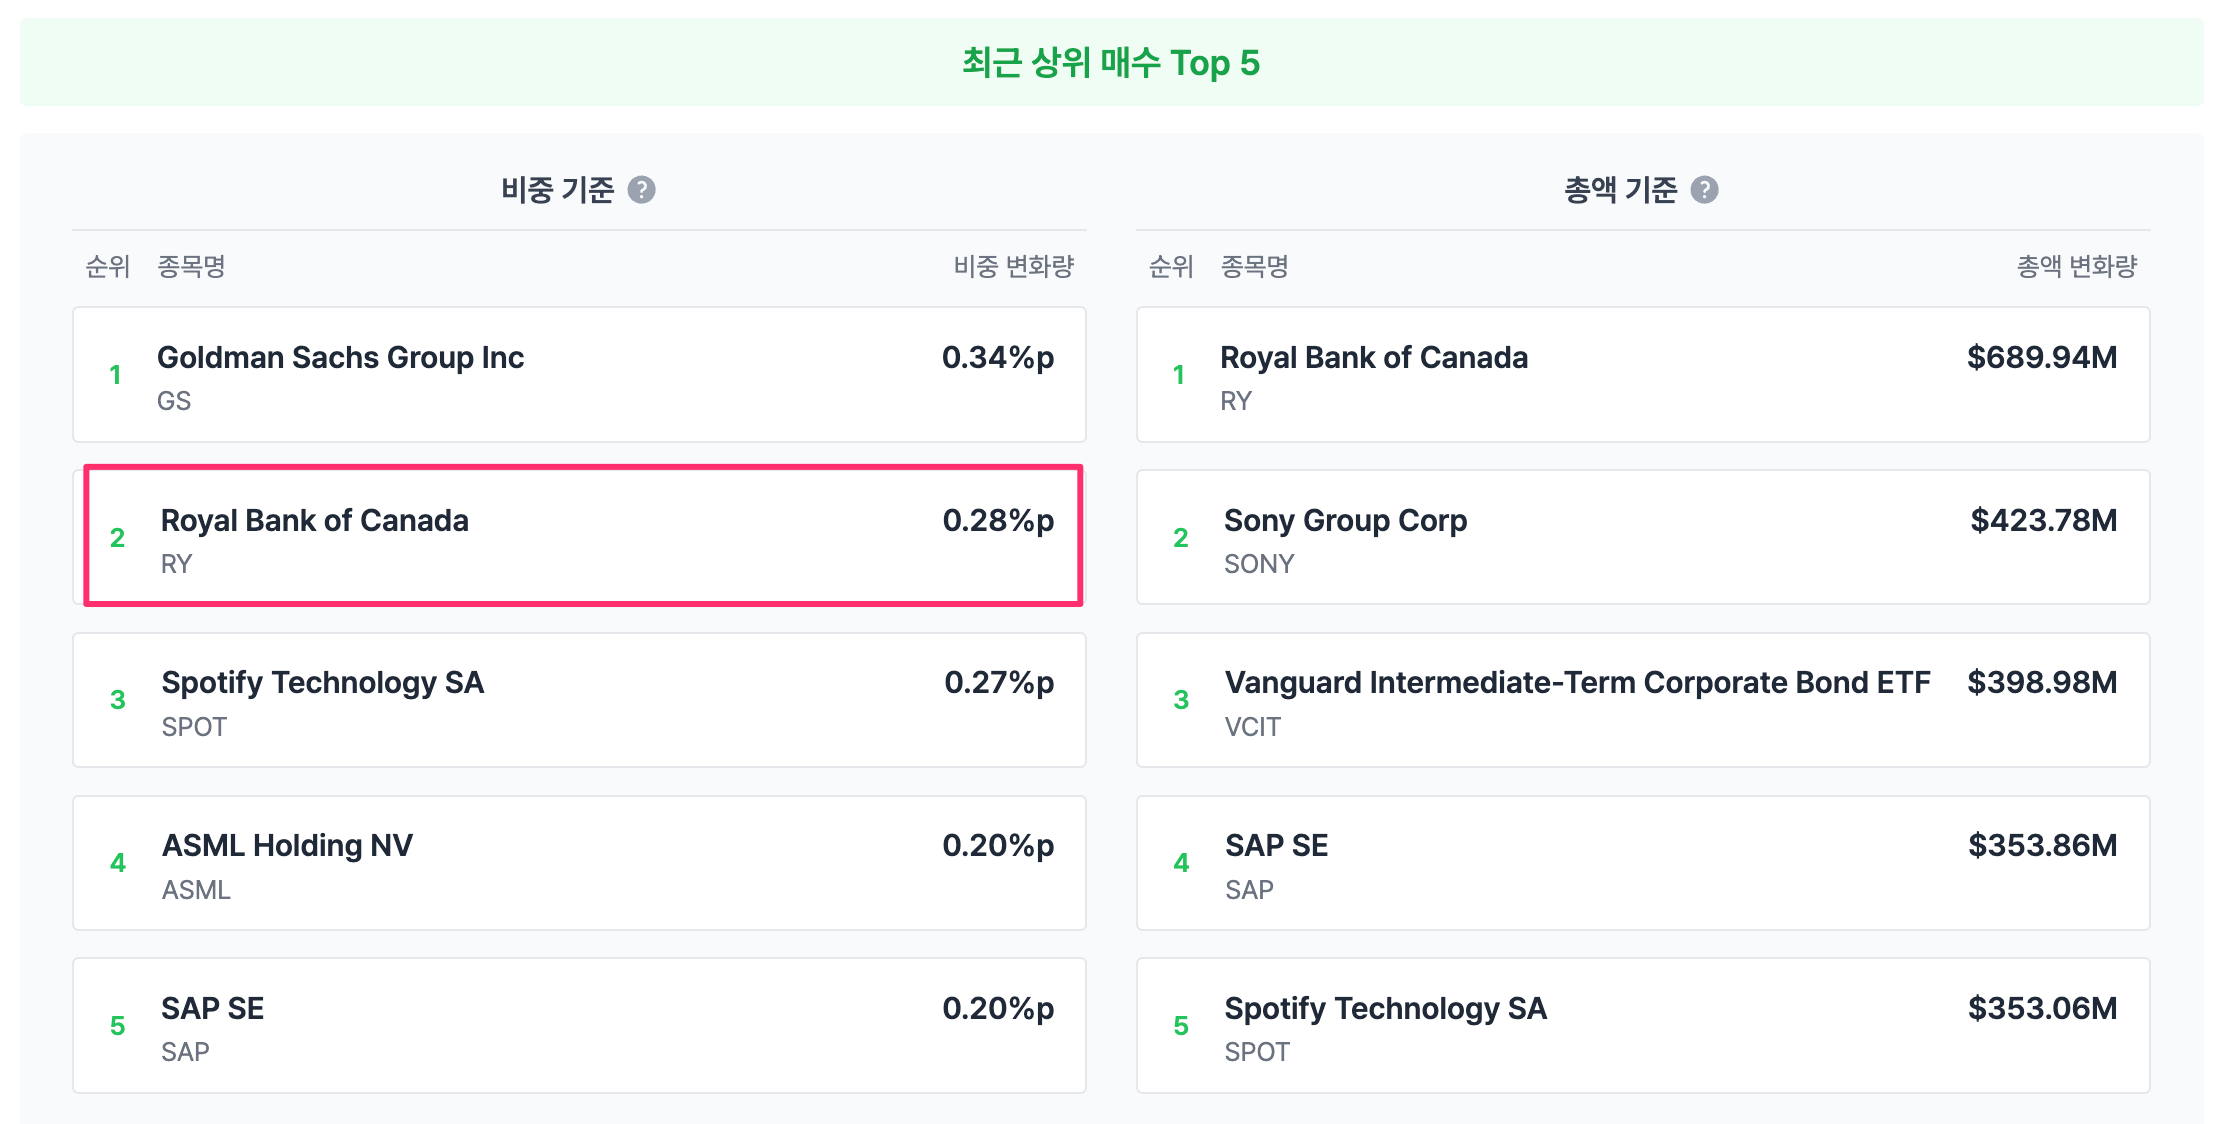The width and height of the screenshot is (2220, 1124).
Task: Open Goldman Sachs Group Inc row
Action: tap(579, 375)
